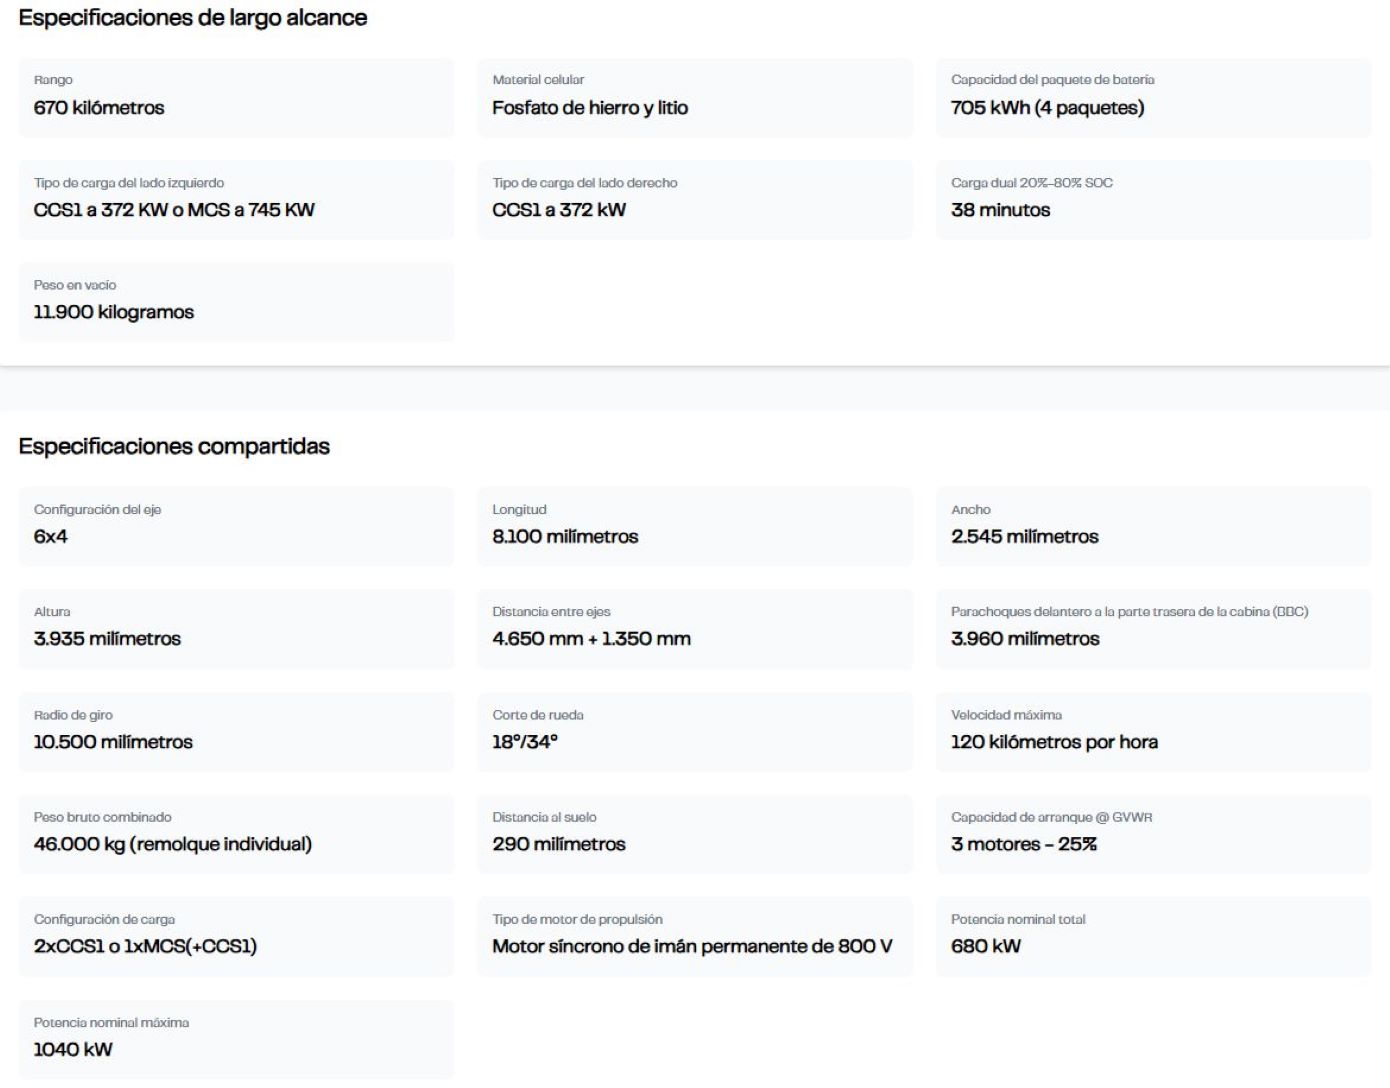This screenshot has width=1390, height=1088.
Task: Click the Peso bruto combinado 46.000 kg card
Action: click(236, 833)
